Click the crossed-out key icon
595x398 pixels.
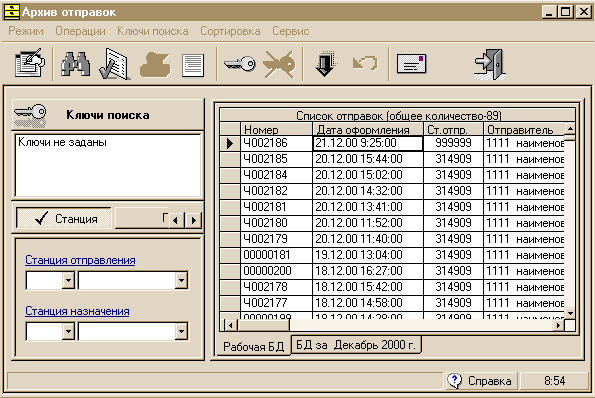coord(279,64)
